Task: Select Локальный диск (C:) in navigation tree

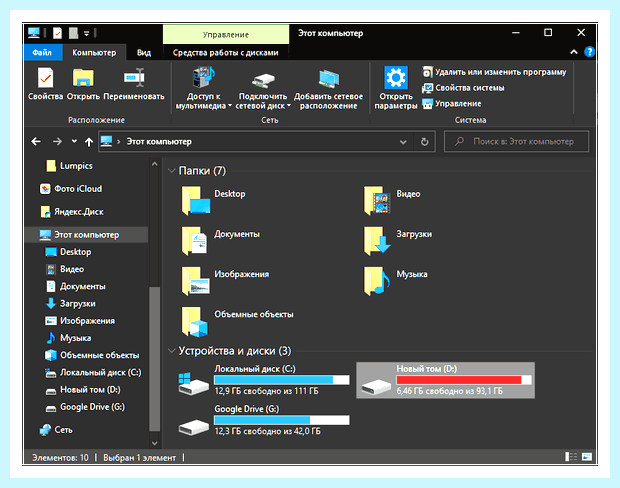Action: [93, 373]
